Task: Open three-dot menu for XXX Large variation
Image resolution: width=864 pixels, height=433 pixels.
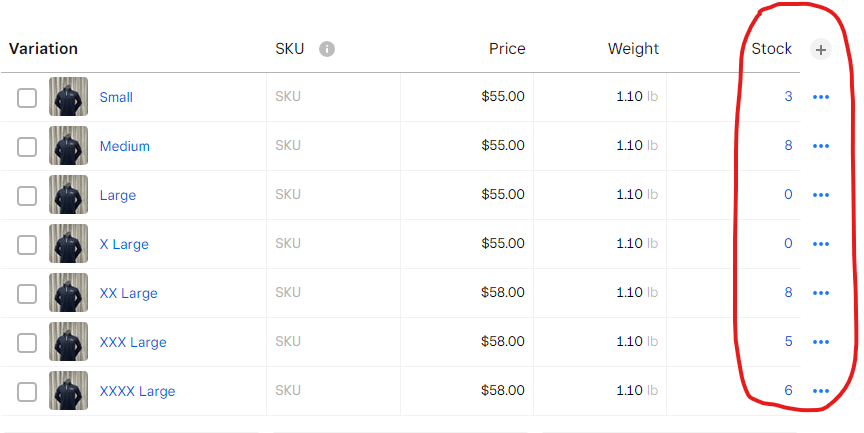Action: 821,342
